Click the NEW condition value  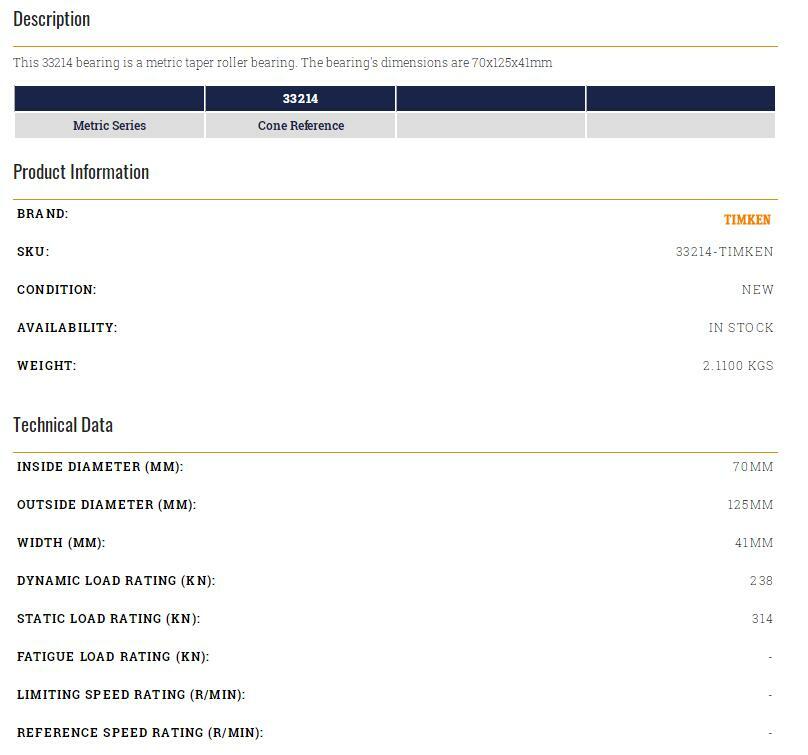coord(757,290)
